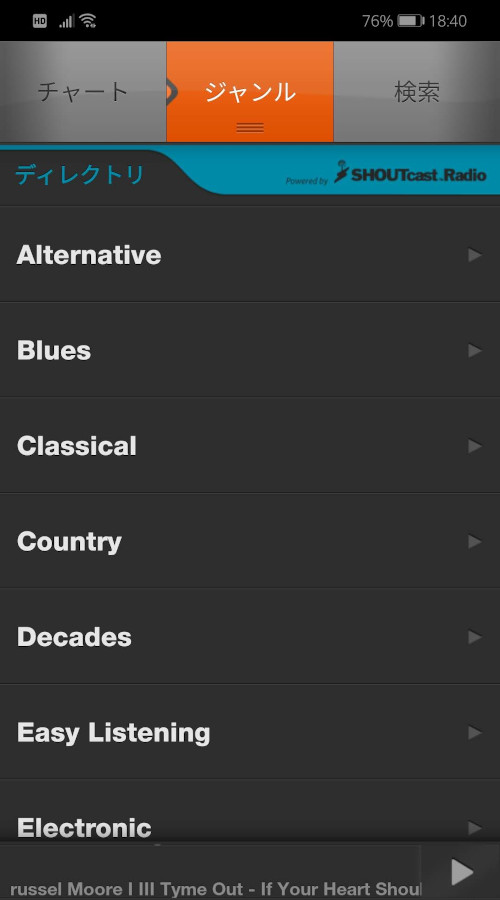Open the Easy Listening genre
Image resolution: width=500 pixels, height=900 pixels.
[250, 732]
